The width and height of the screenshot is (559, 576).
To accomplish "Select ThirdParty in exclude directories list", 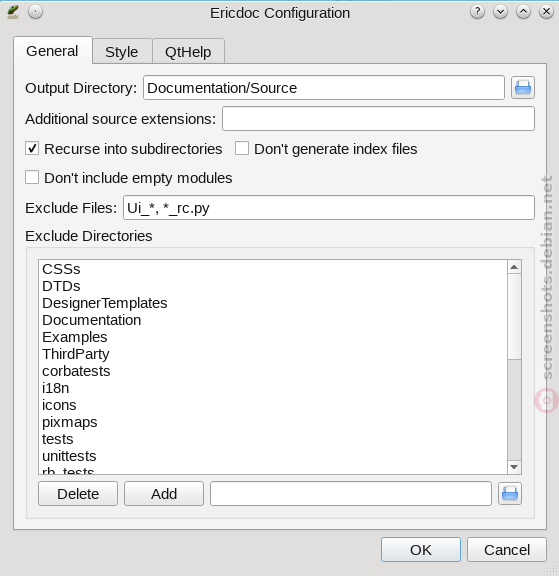I will pyautogui.click(x=76, y=354).
